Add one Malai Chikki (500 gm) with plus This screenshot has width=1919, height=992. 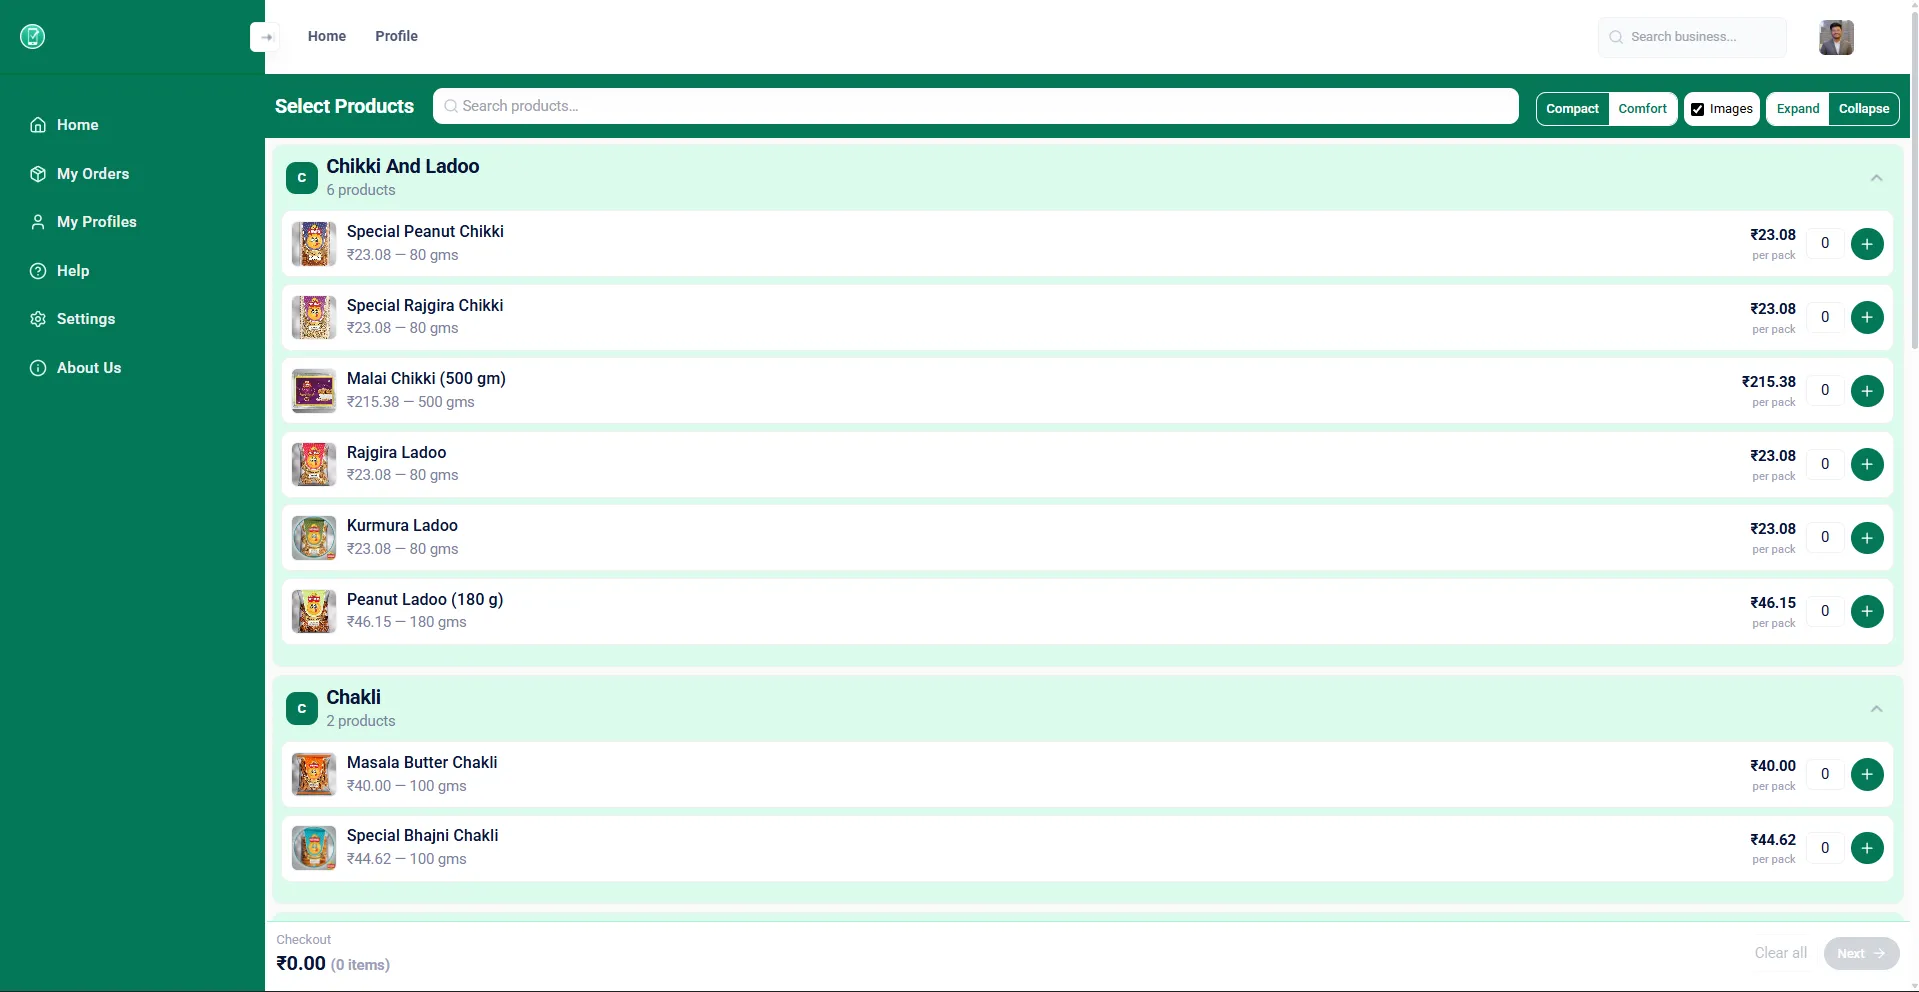point(1867,391)
